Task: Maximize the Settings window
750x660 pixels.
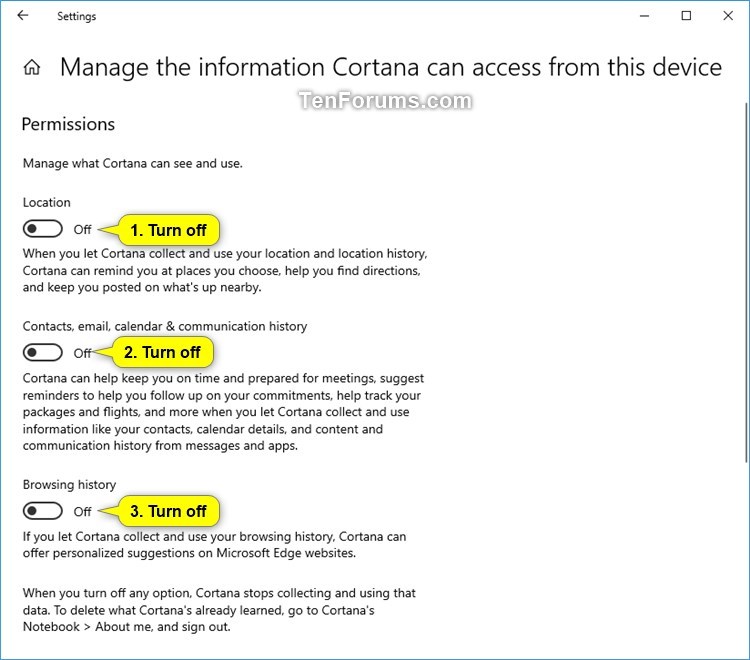Action: coord(686,16)
